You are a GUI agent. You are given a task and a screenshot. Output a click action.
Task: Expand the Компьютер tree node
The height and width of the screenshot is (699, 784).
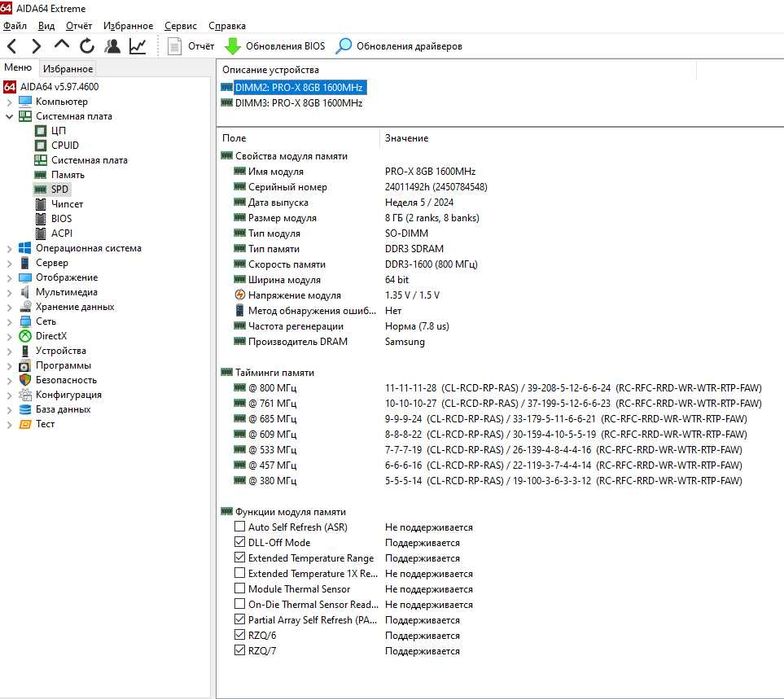pos(10,102)
